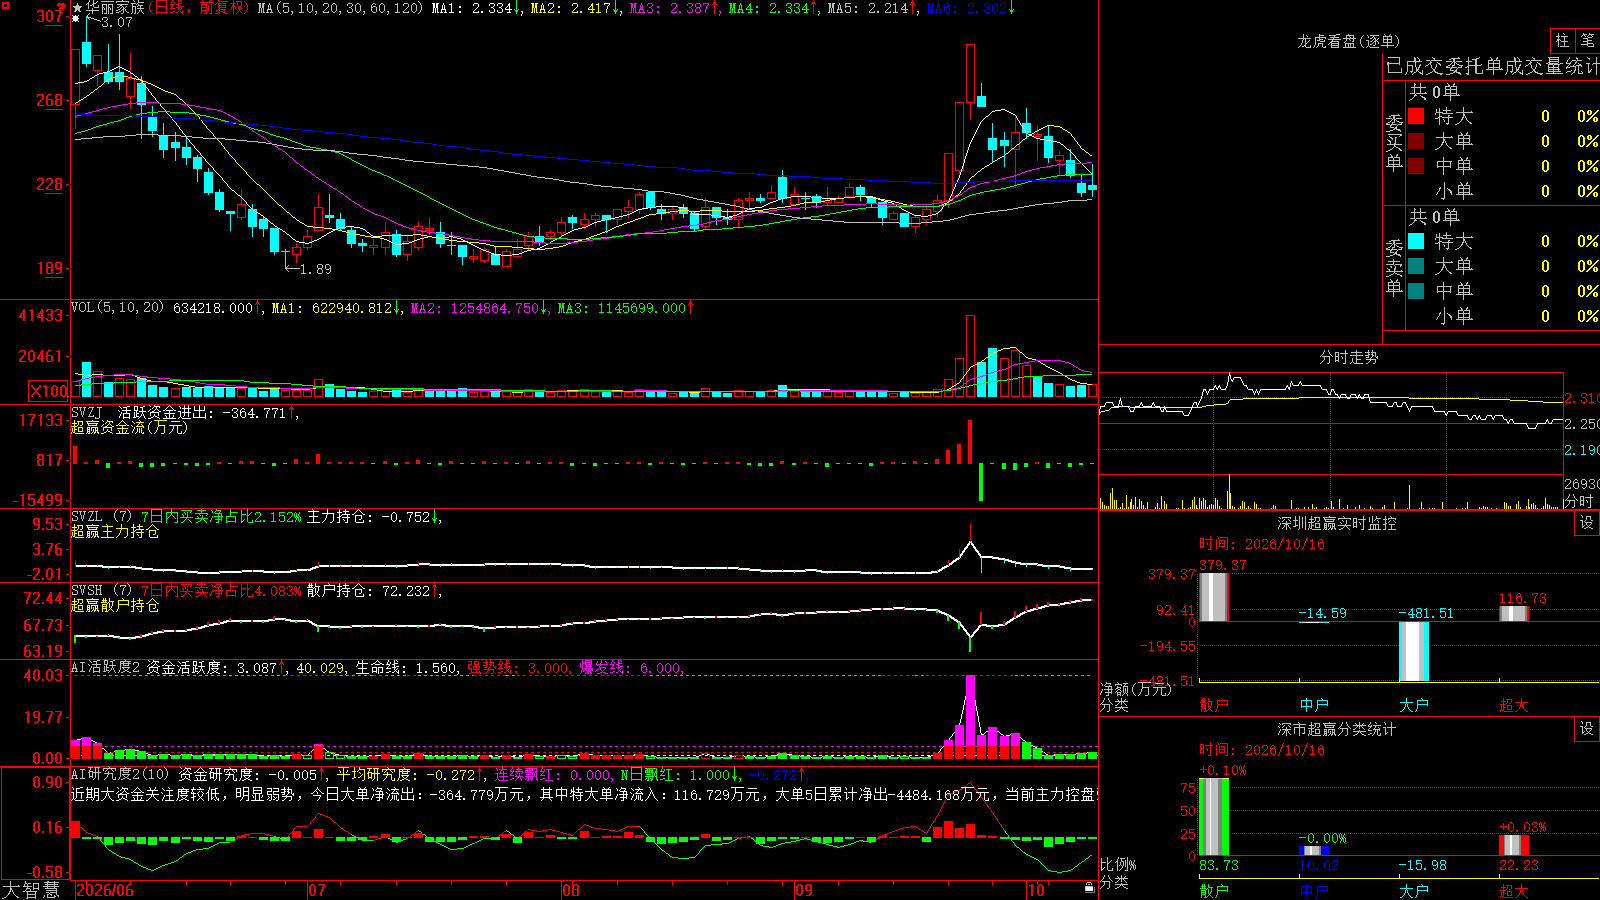Click the 1.89 low price annotation
Screen dimensions: 1600x900
[315, 269]
